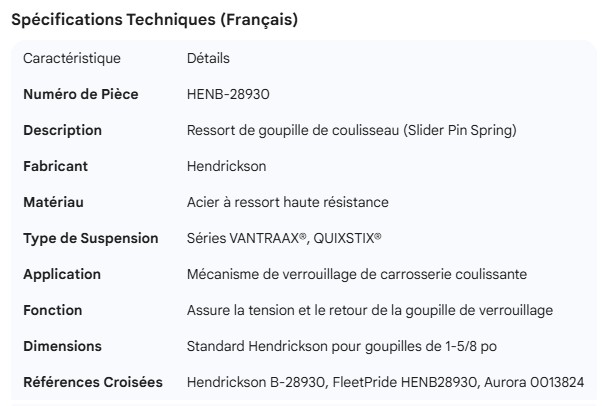Select the Application row label
The height and width of the screenshot is (406, 605).
pyautogui.click(x=62, y=274)
